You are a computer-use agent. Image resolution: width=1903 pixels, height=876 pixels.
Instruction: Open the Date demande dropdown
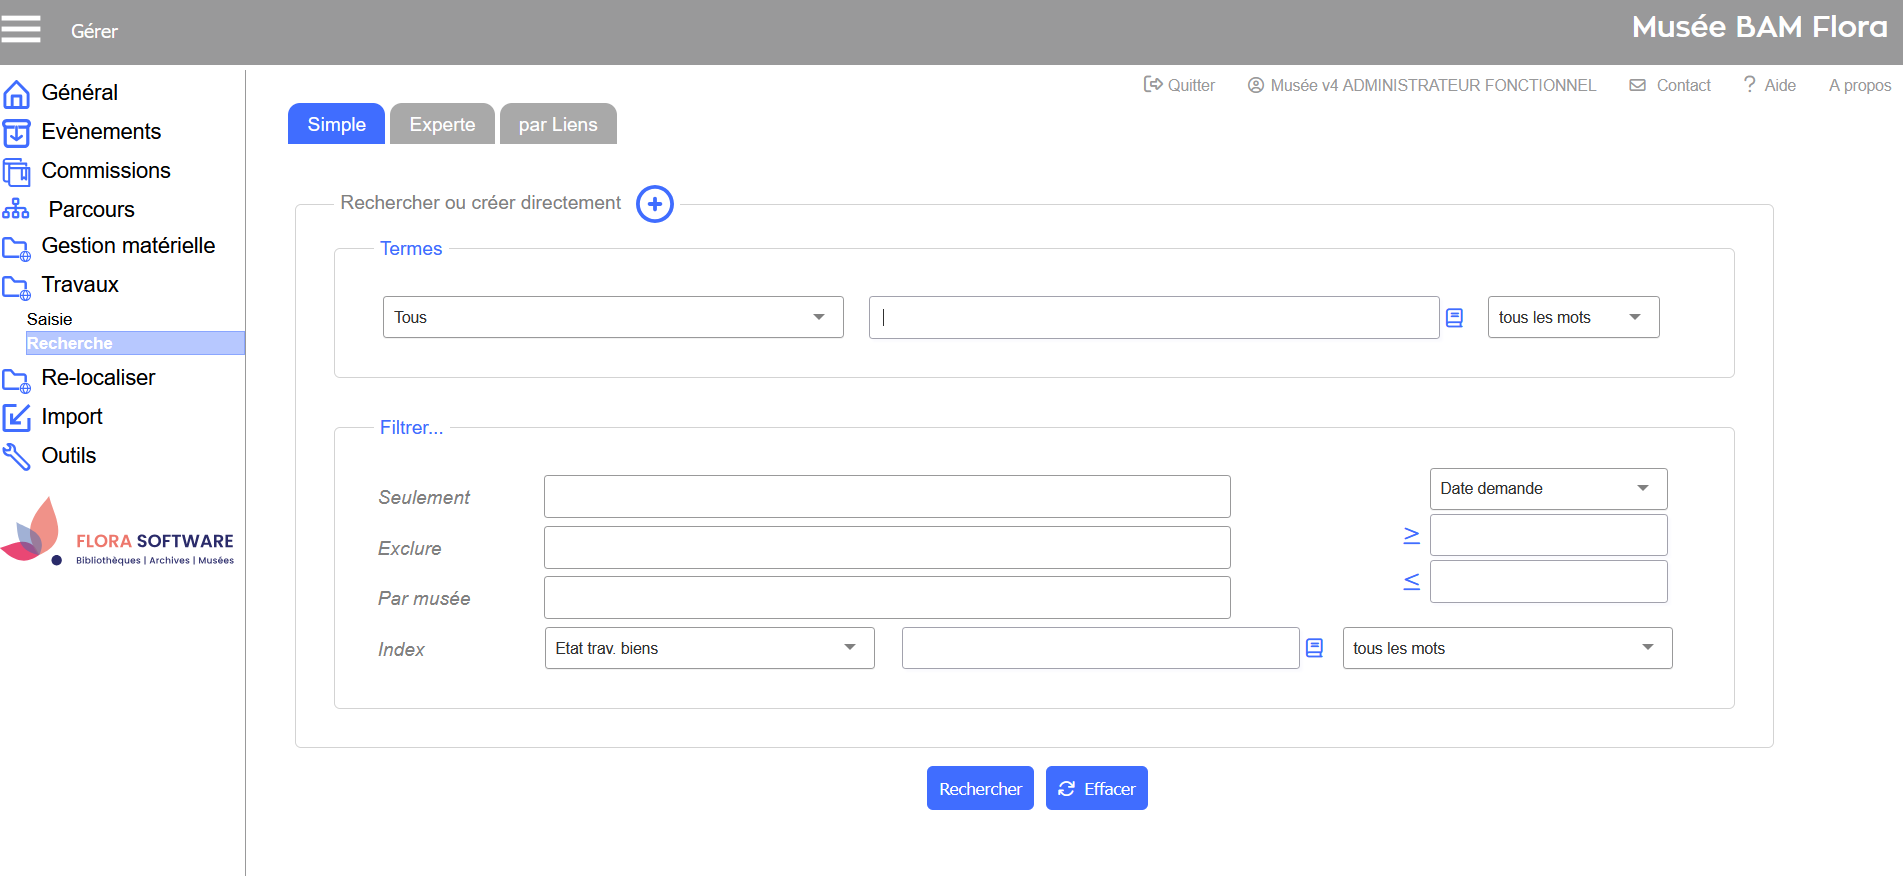1547,488
